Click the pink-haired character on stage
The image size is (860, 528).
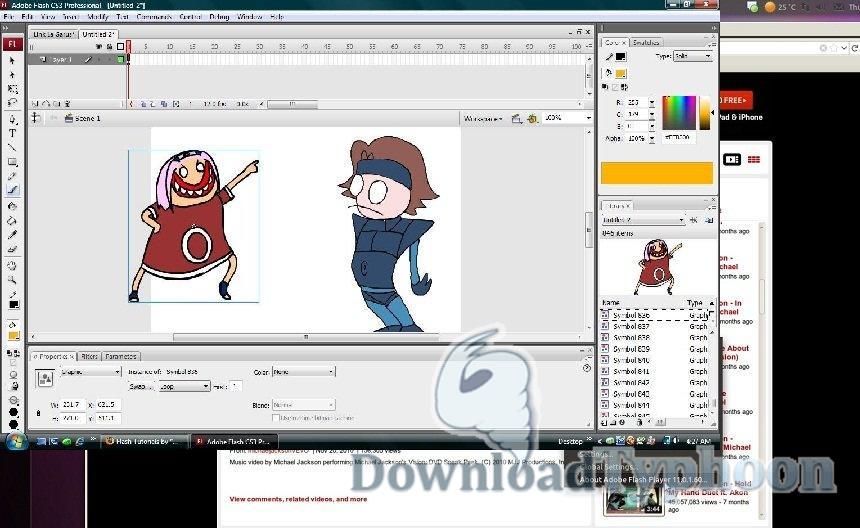195,226
